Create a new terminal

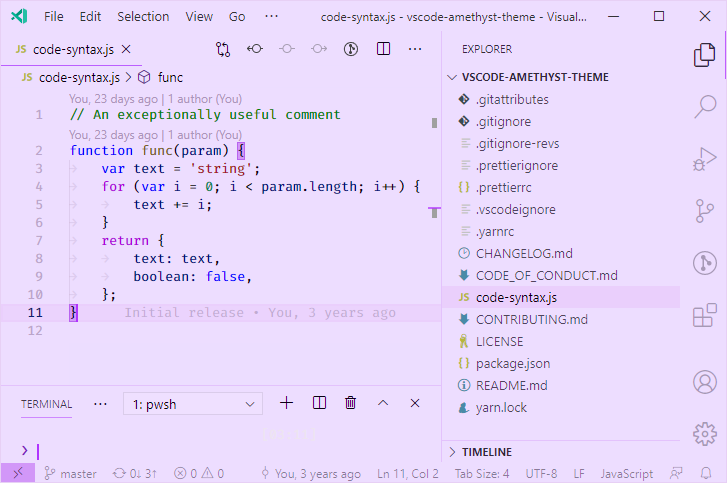click(287, 403)
